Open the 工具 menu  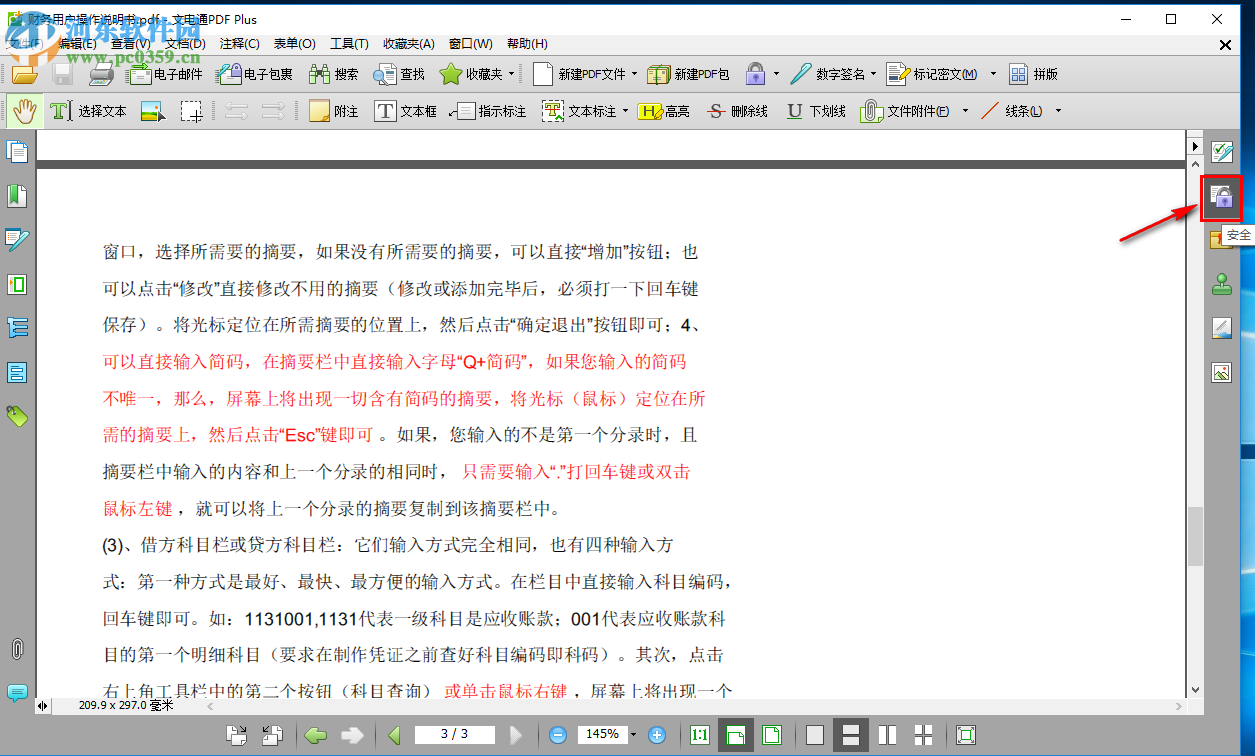(349, 43)
